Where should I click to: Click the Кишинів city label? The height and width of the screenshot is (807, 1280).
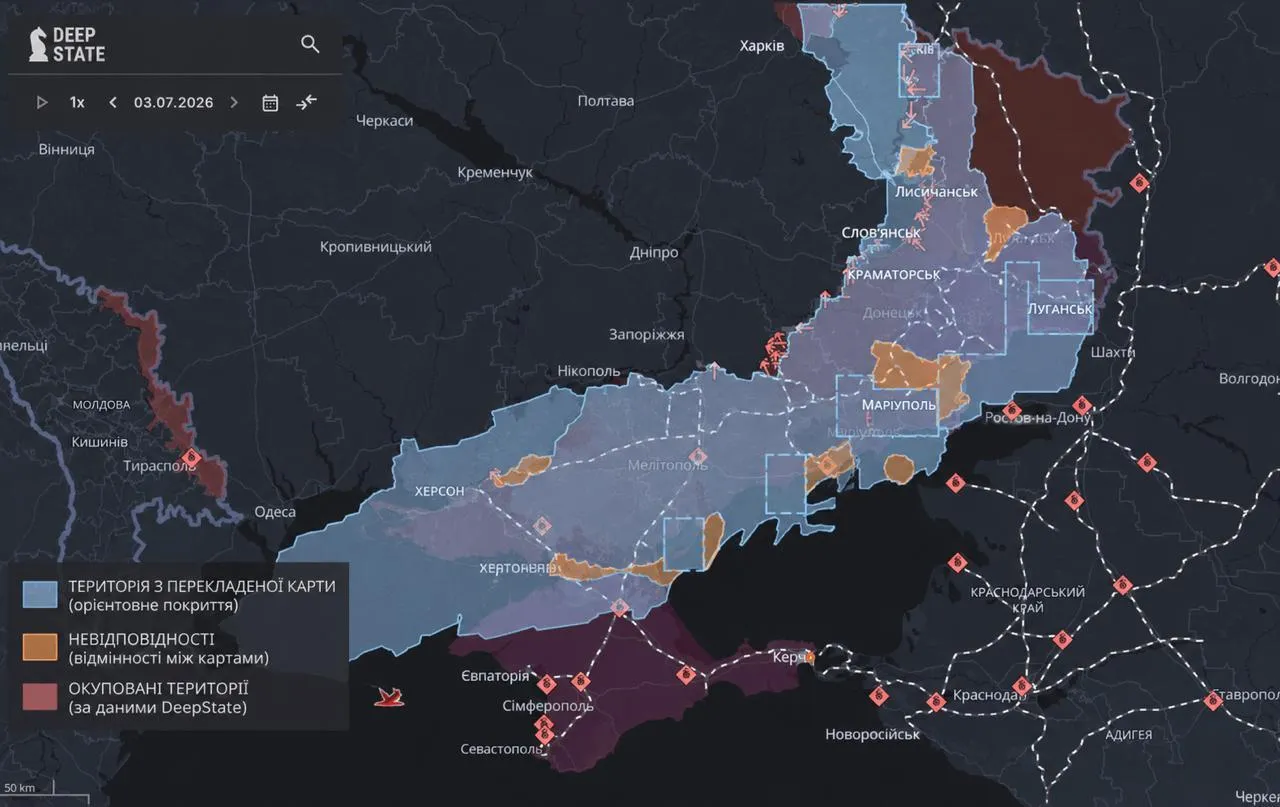click(x=99, y=441)
